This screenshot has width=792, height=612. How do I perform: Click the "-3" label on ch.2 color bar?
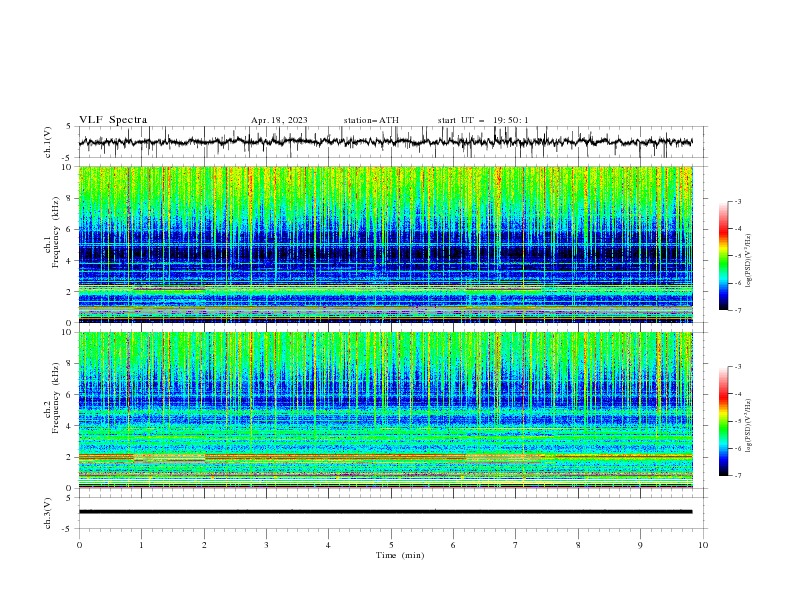pos(738,367)
